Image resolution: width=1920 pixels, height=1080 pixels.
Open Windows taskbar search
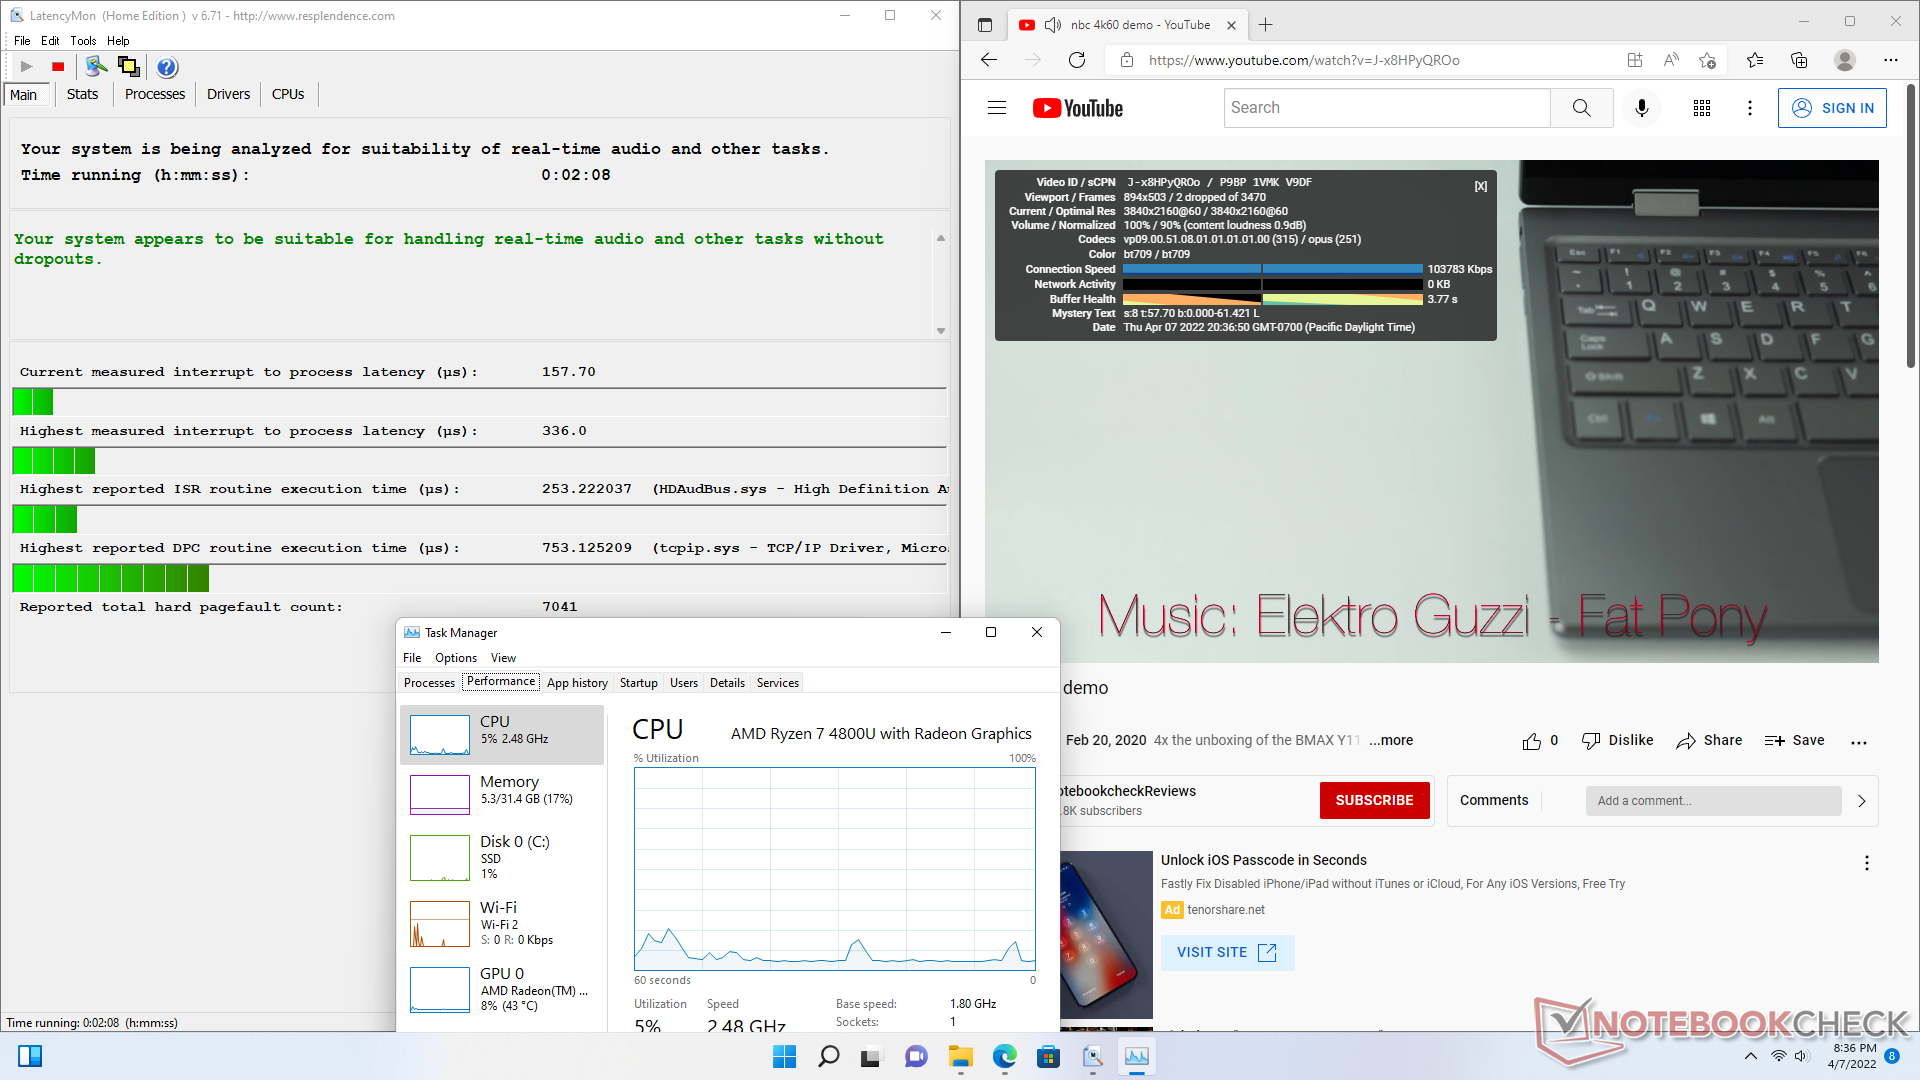[829, 1056]
